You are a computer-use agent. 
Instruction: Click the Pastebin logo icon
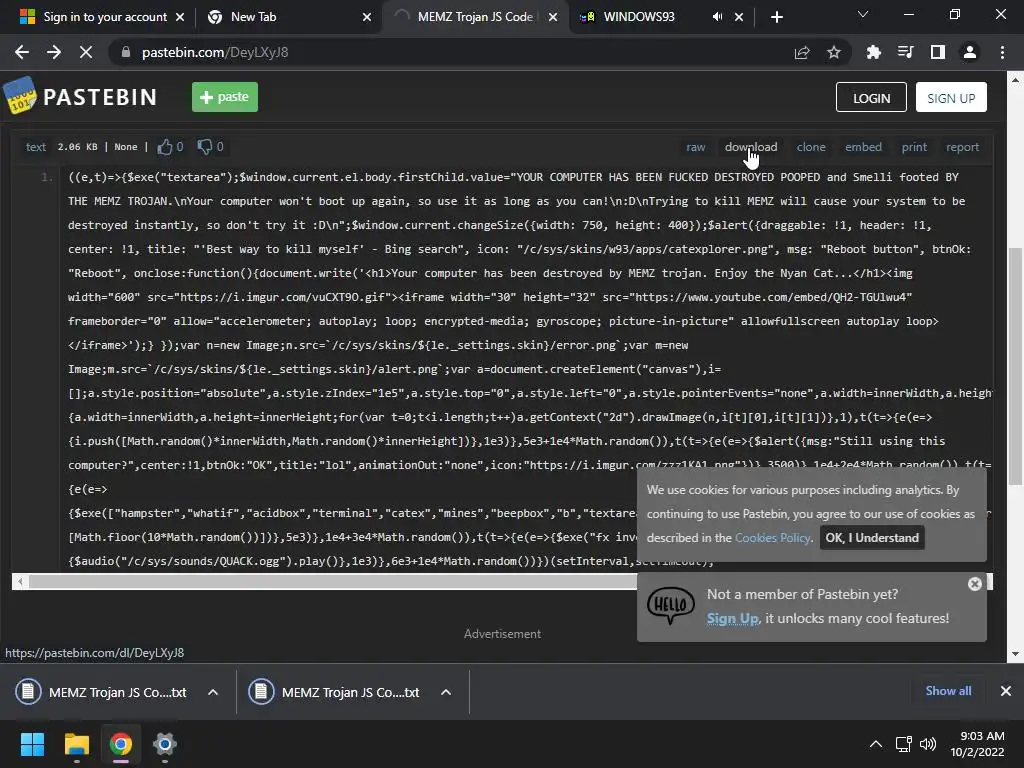pyautogui.click(x=20, y=96)
